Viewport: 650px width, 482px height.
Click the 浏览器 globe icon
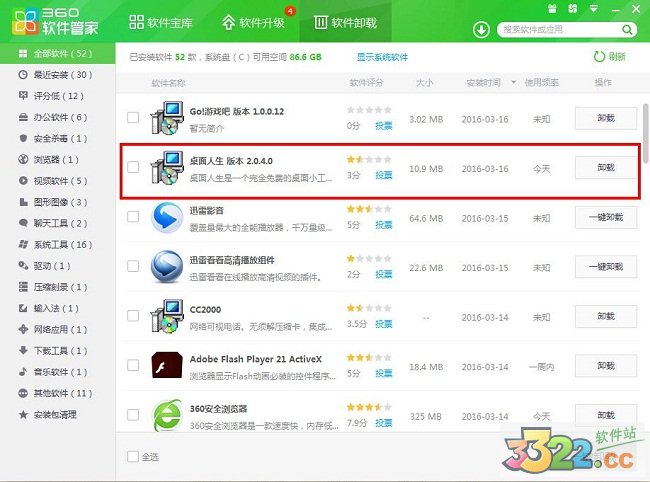coord(23,159)
